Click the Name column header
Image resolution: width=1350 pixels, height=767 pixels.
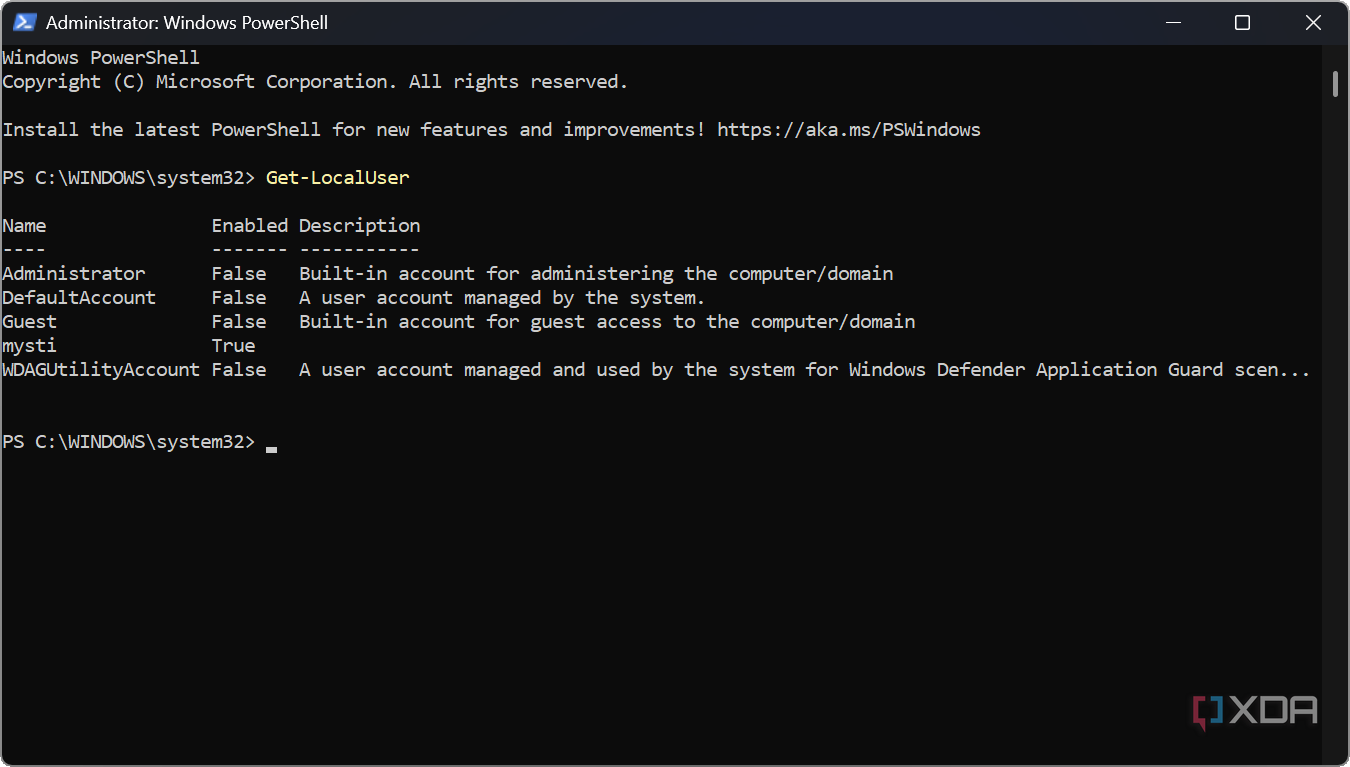24,226
